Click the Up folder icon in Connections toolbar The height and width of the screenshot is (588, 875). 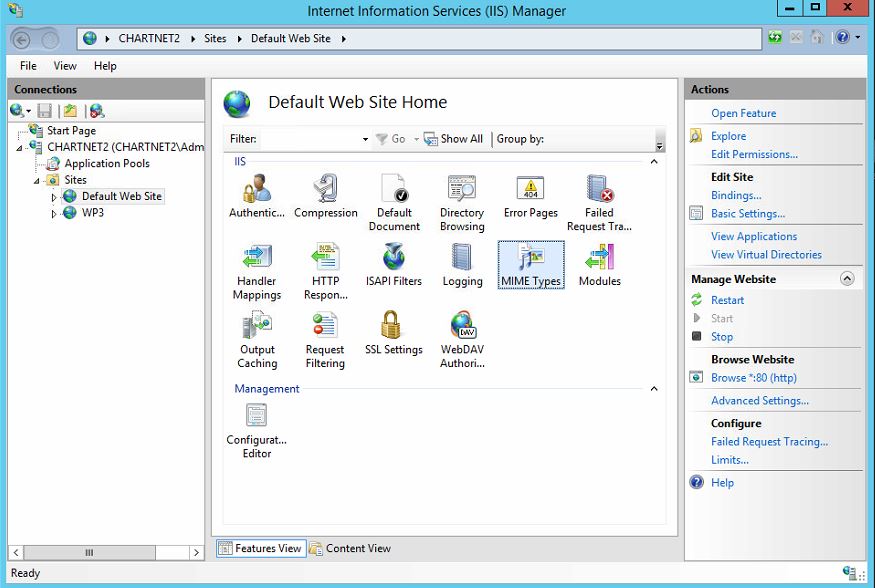point(70,111)
